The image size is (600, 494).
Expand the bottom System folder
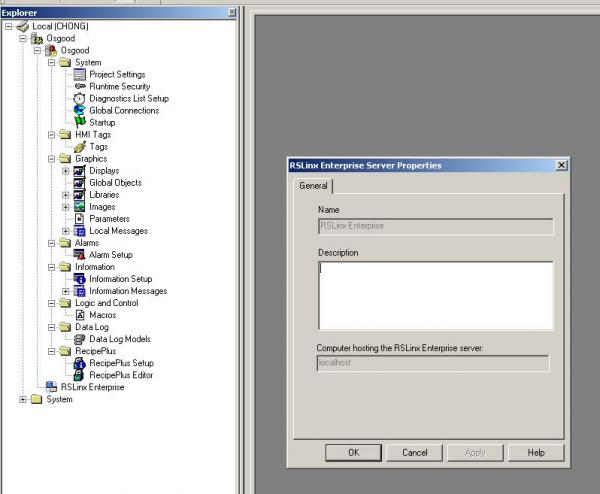23,399
